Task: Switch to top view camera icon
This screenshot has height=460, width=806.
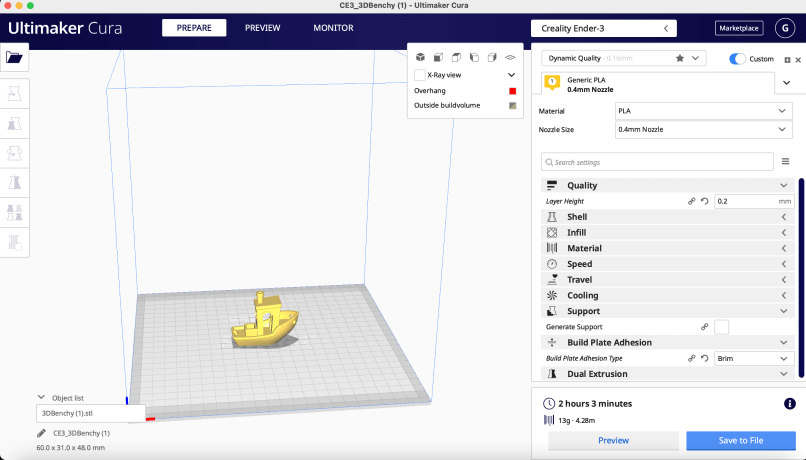Action: pyautogui.click(x=456, y=57)
